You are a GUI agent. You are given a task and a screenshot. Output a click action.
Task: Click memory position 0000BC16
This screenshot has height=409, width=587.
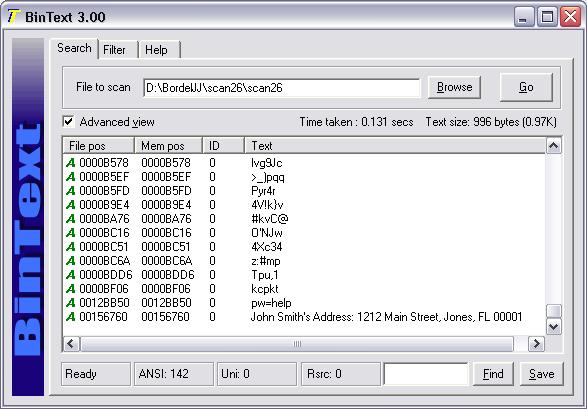coord(166,233)
